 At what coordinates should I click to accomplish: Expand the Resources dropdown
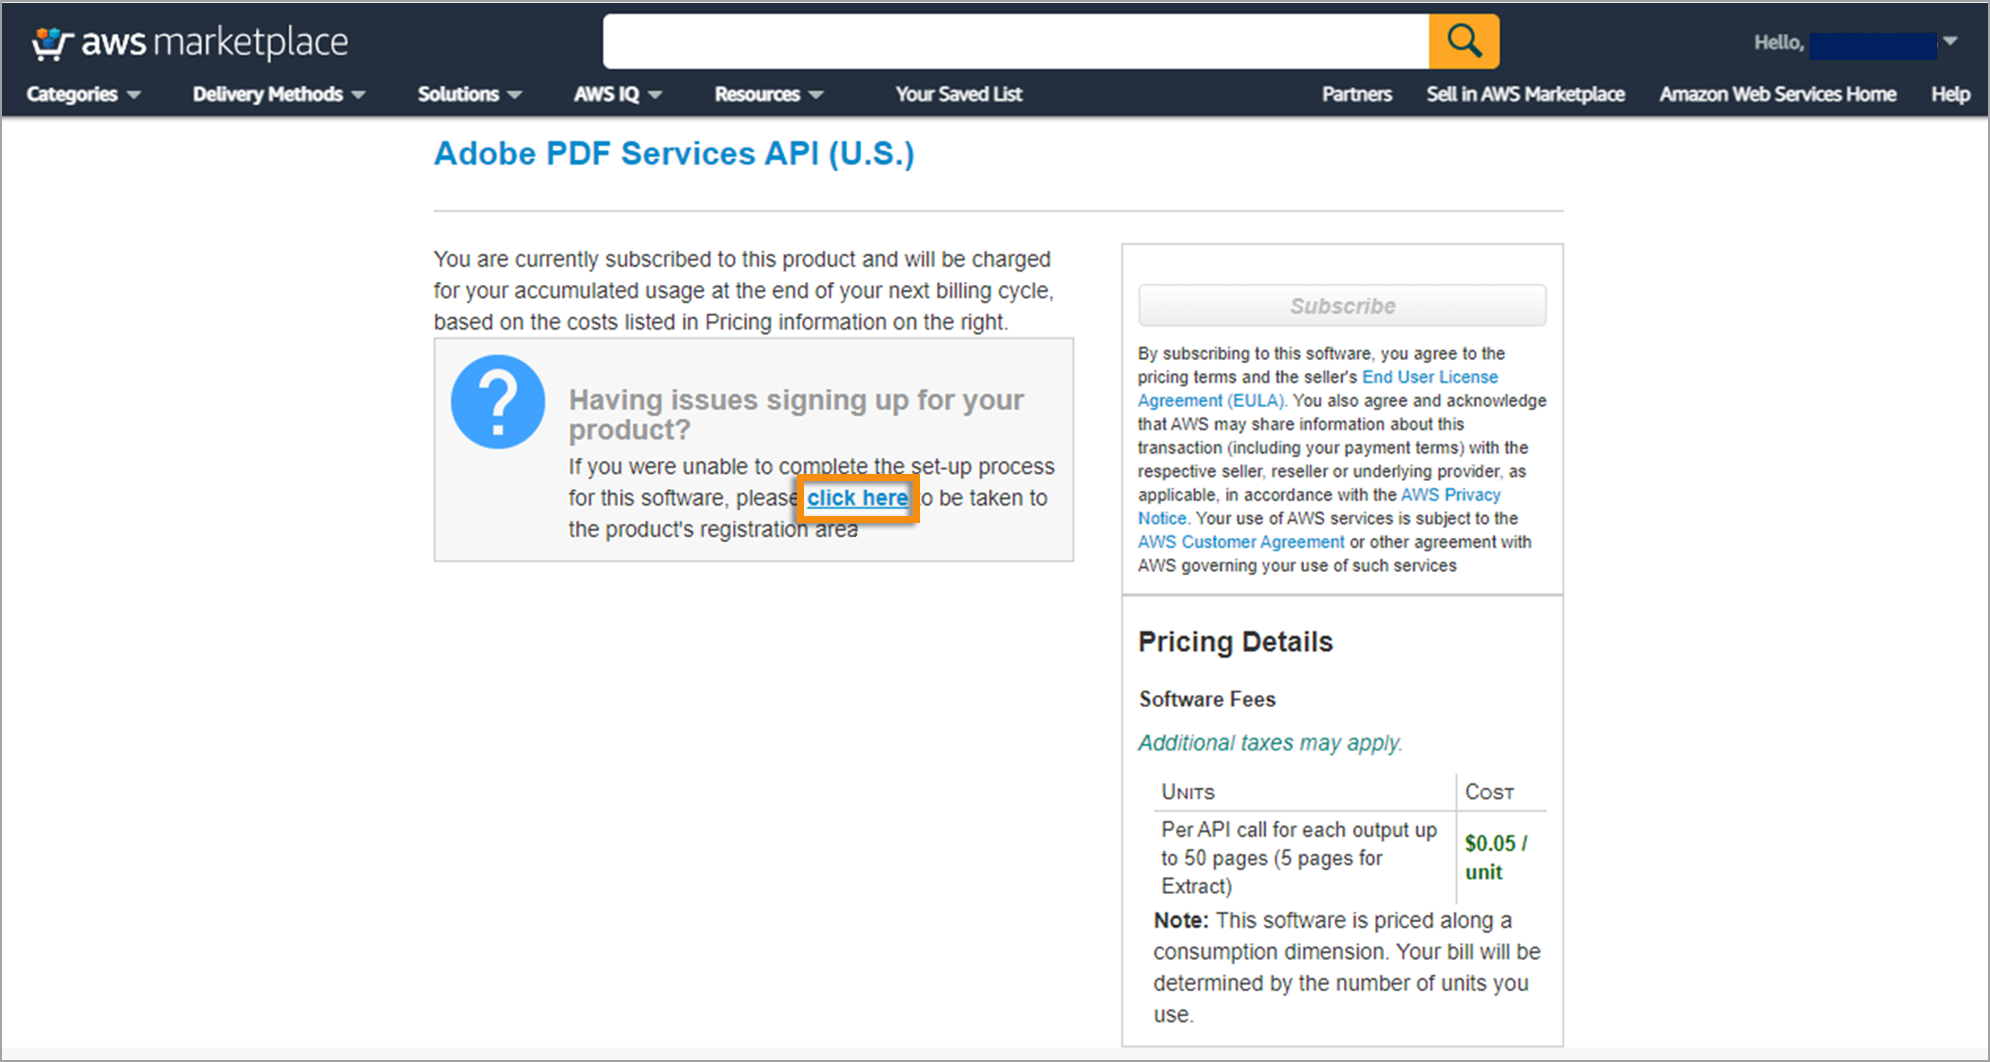click(766, 94)
